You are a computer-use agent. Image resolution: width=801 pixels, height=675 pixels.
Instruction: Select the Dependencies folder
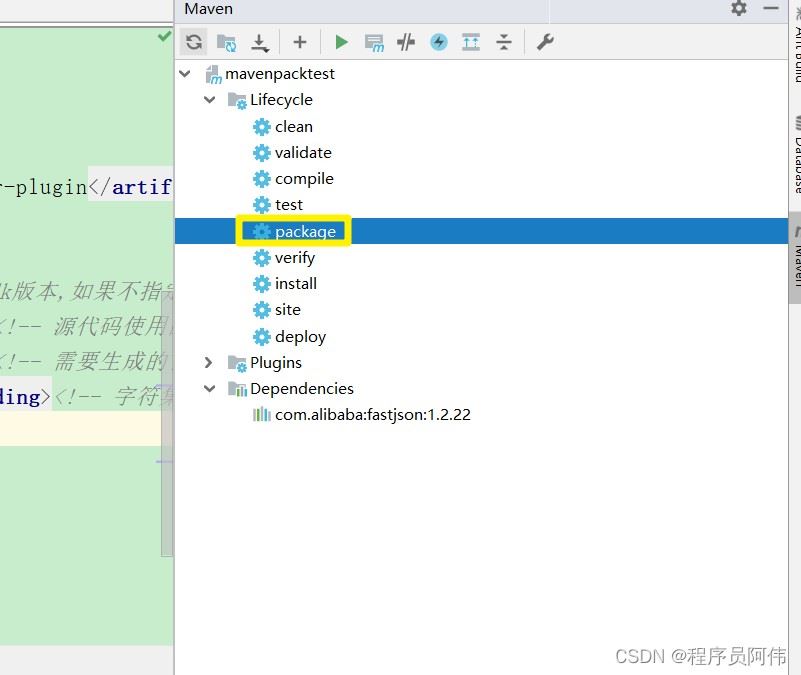click(x=302, y=389)
